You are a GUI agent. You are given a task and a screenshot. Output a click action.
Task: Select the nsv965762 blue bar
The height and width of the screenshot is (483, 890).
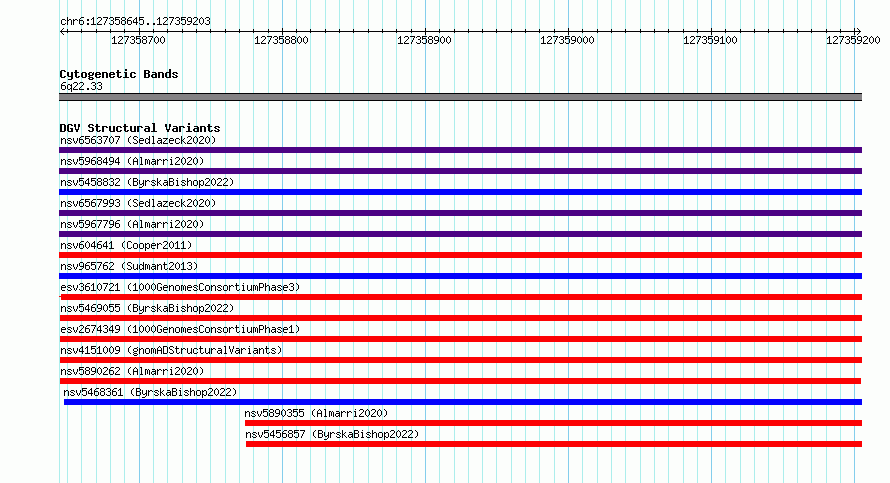(x=460, y=276)
